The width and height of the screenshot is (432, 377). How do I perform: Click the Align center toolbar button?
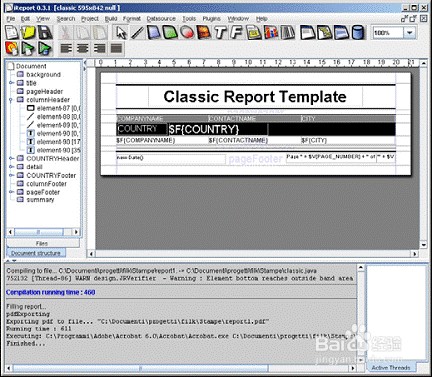[x=83, y=49]
